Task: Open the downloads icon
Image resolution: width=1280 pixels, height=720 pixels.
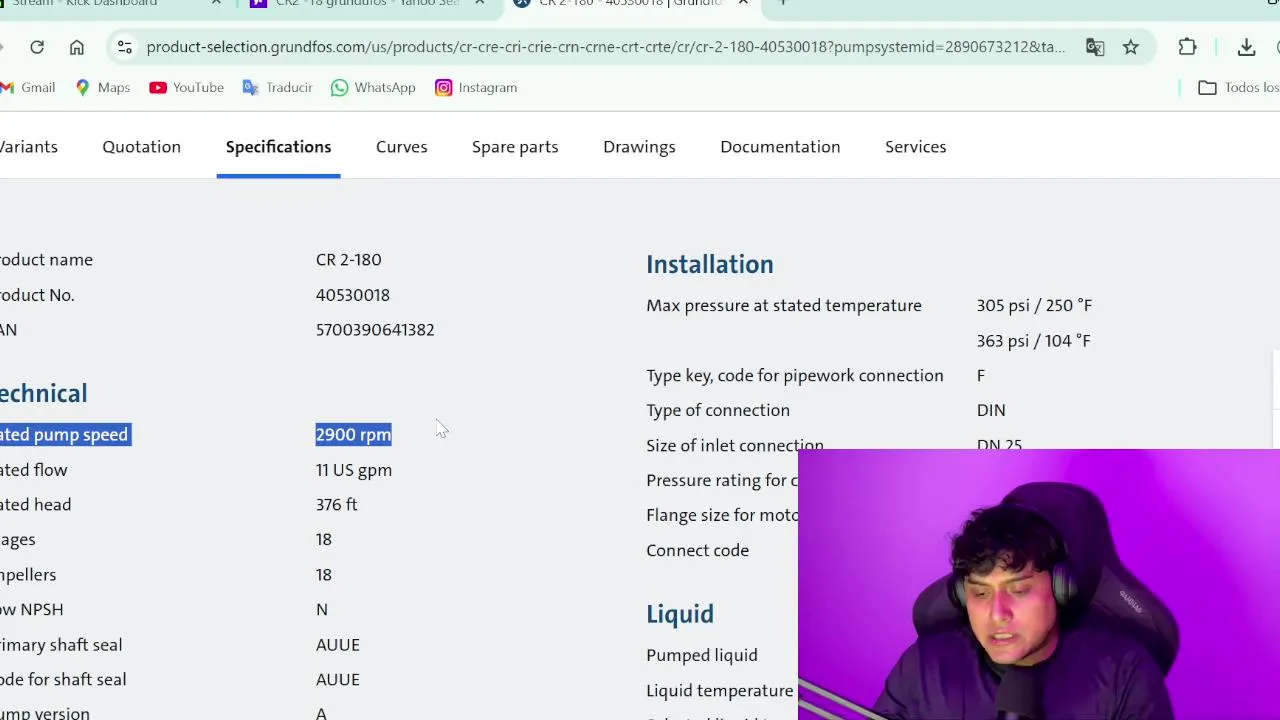Action: coord(1246,47)
